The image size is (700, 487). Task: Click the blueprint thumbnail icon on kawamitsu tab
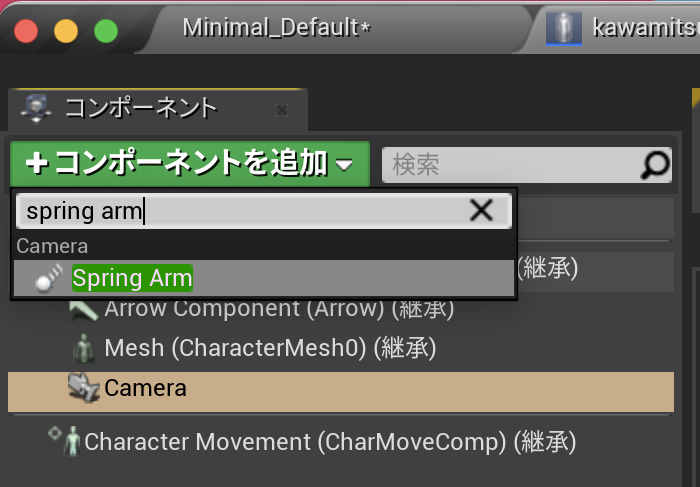pyautogui.click(x=564, y=28)
